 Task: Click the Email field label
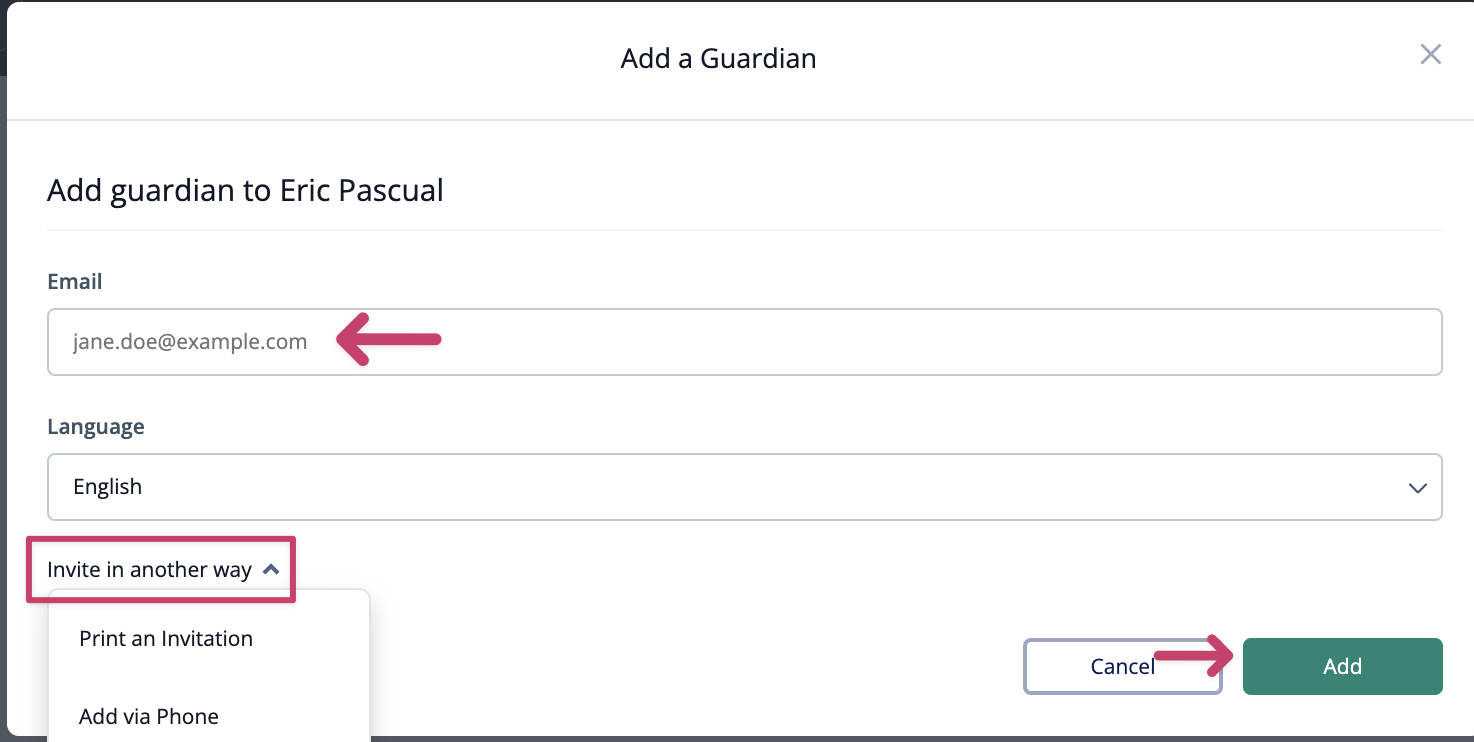[75, 282]
